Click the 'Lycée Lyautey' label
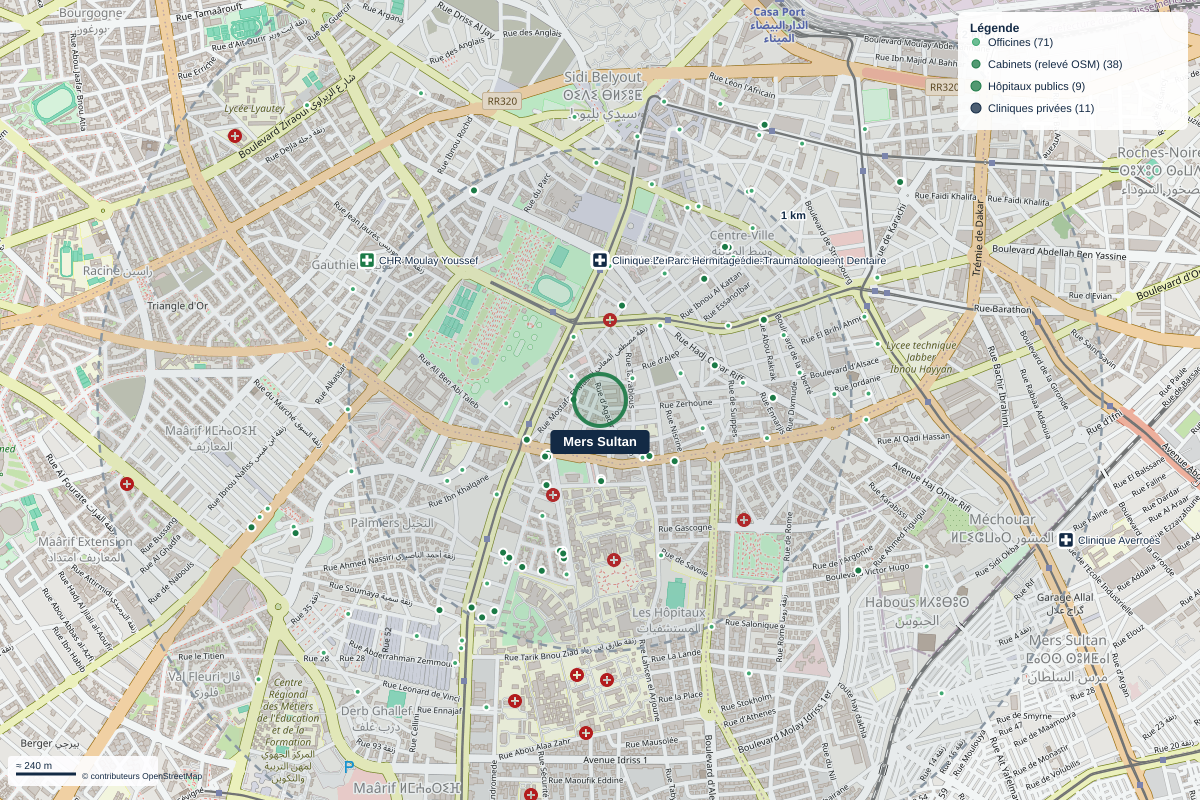The image size is (1200, 800). (255, 108)
